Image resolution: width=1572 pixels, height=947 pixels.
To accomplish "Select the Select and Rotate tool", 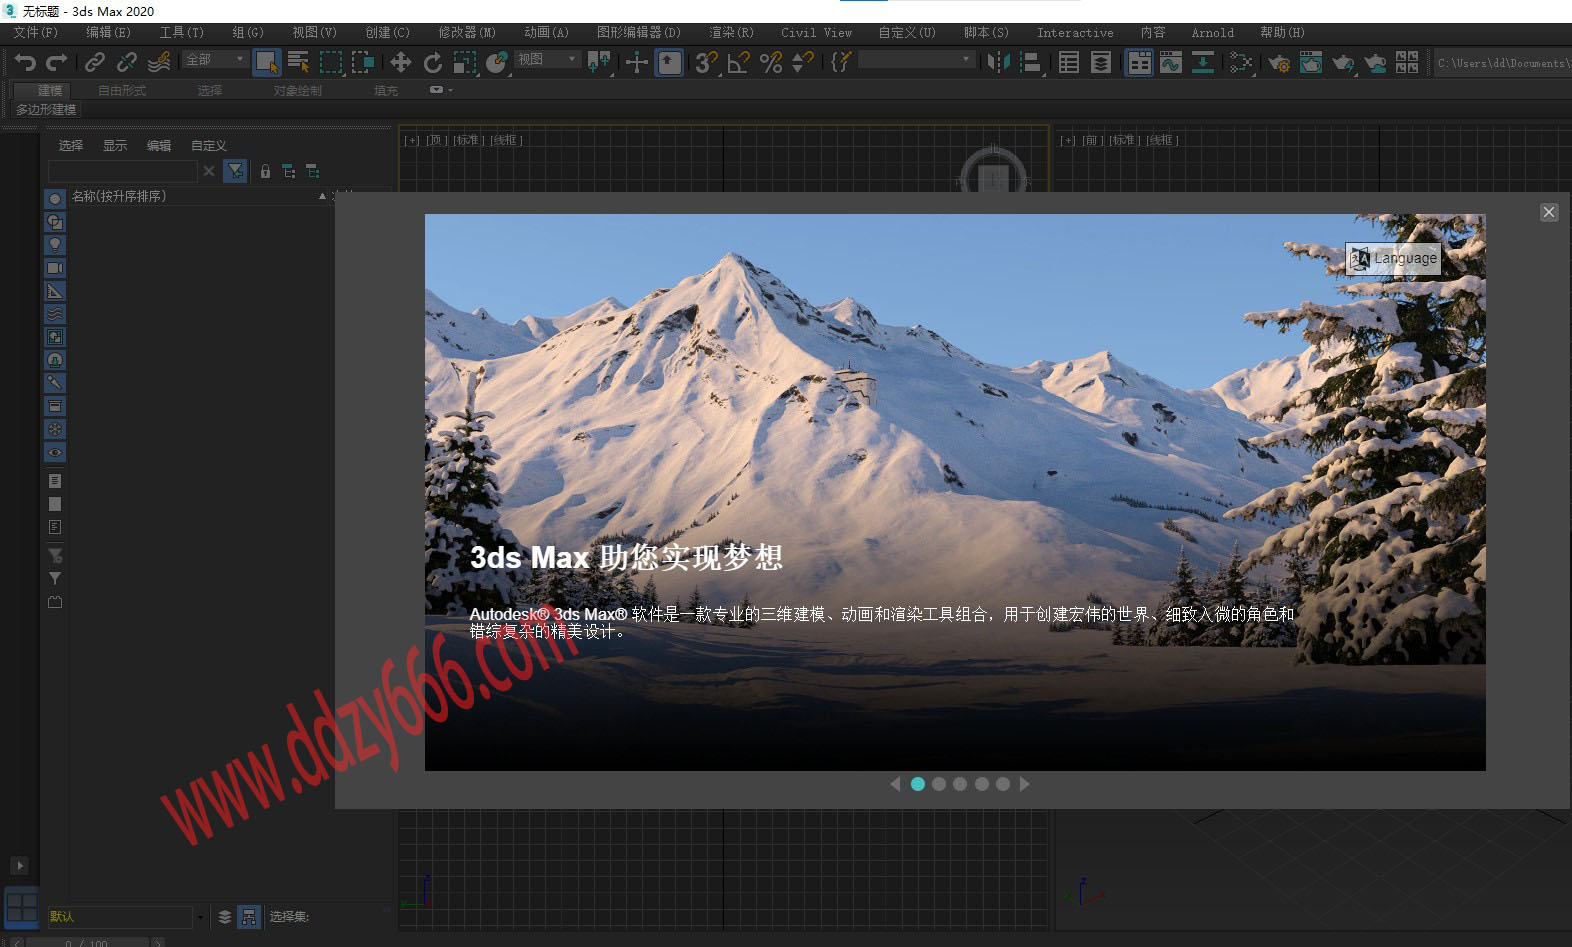I will 432,63.
